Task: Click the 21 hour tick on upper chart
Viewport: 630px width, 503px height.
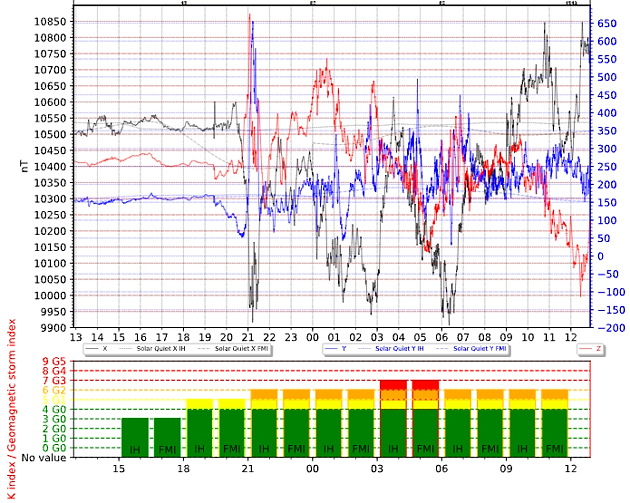Action: point(248,340)
